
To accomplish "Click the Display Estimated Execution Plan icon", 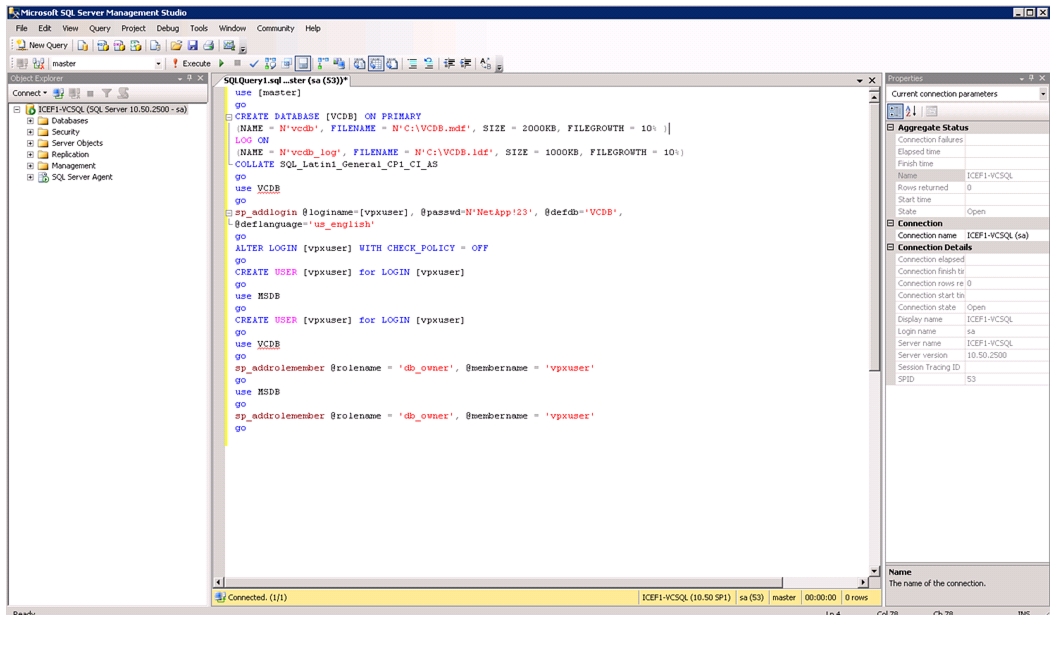I will click(270, 63).
